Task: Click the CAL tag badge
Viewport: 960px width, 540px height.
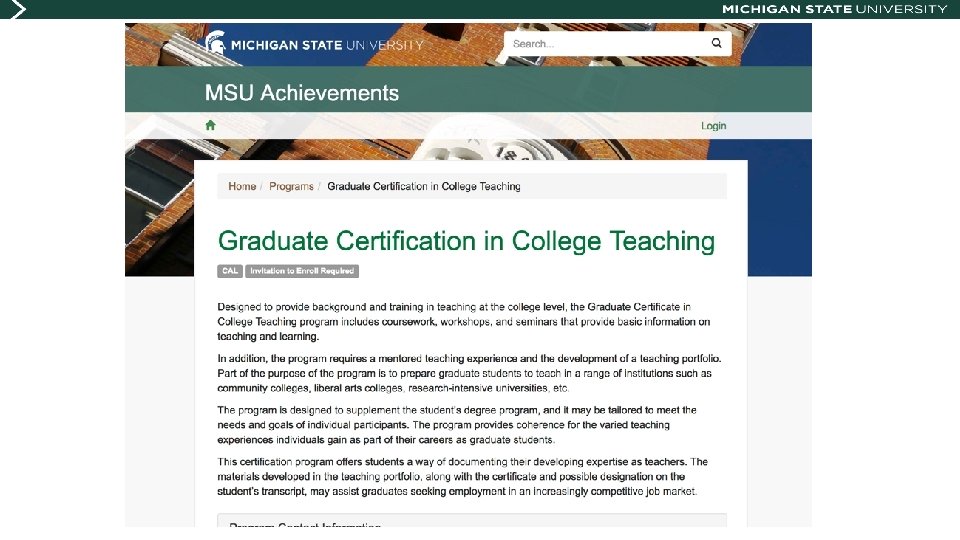Action: tap(230, 271)
